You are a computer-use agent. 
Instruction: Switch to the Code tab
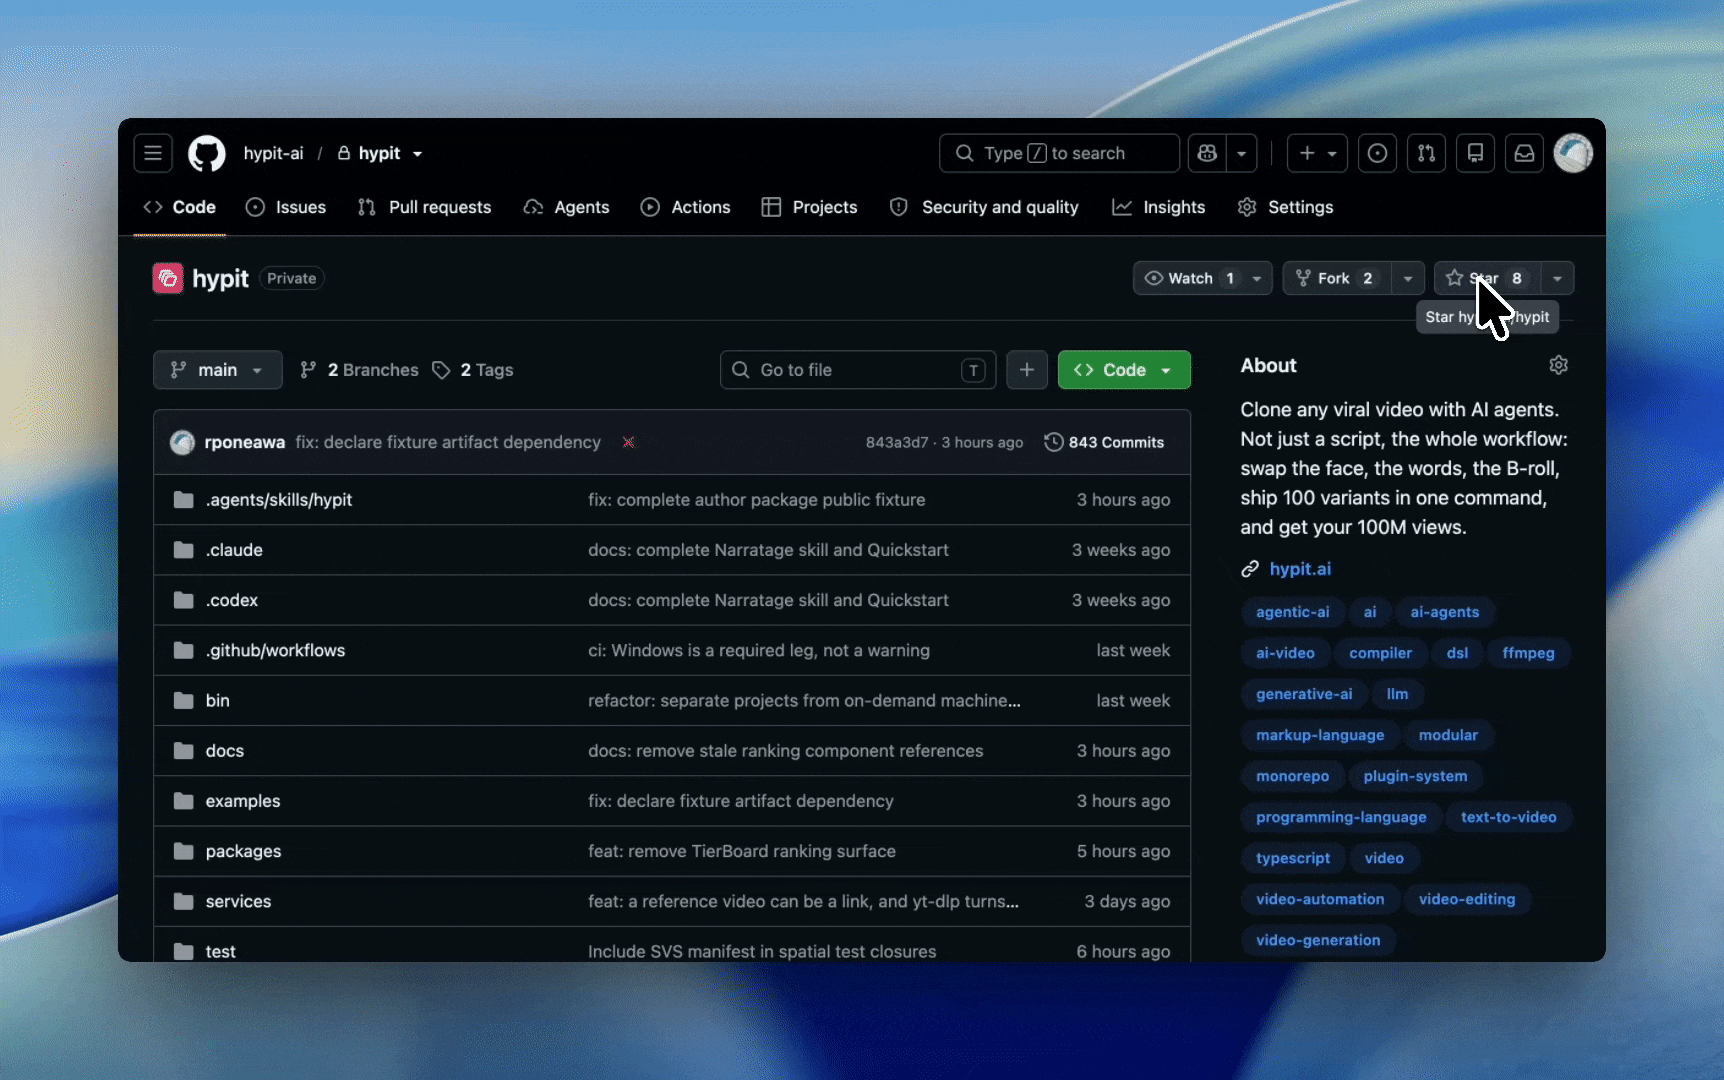coord(180,207)
